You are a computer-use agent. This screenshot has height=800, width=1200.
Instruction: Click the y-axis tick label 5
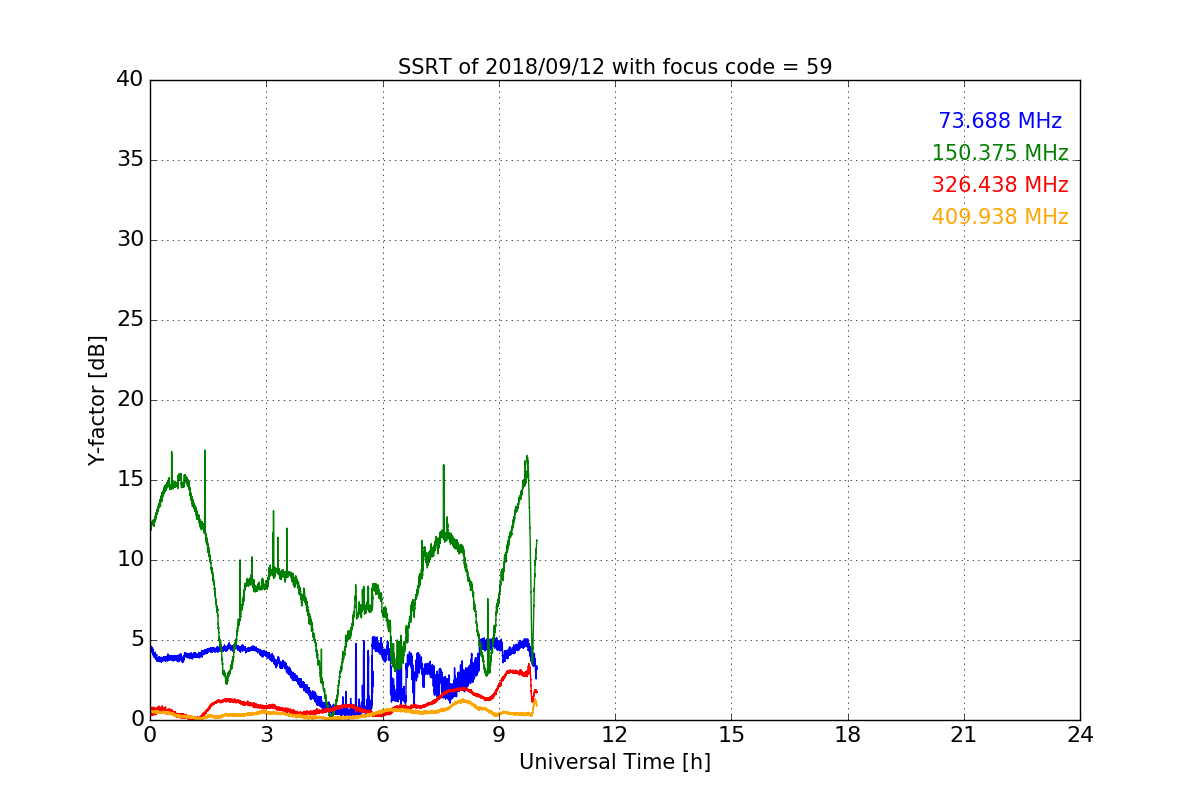coord(137,640)
